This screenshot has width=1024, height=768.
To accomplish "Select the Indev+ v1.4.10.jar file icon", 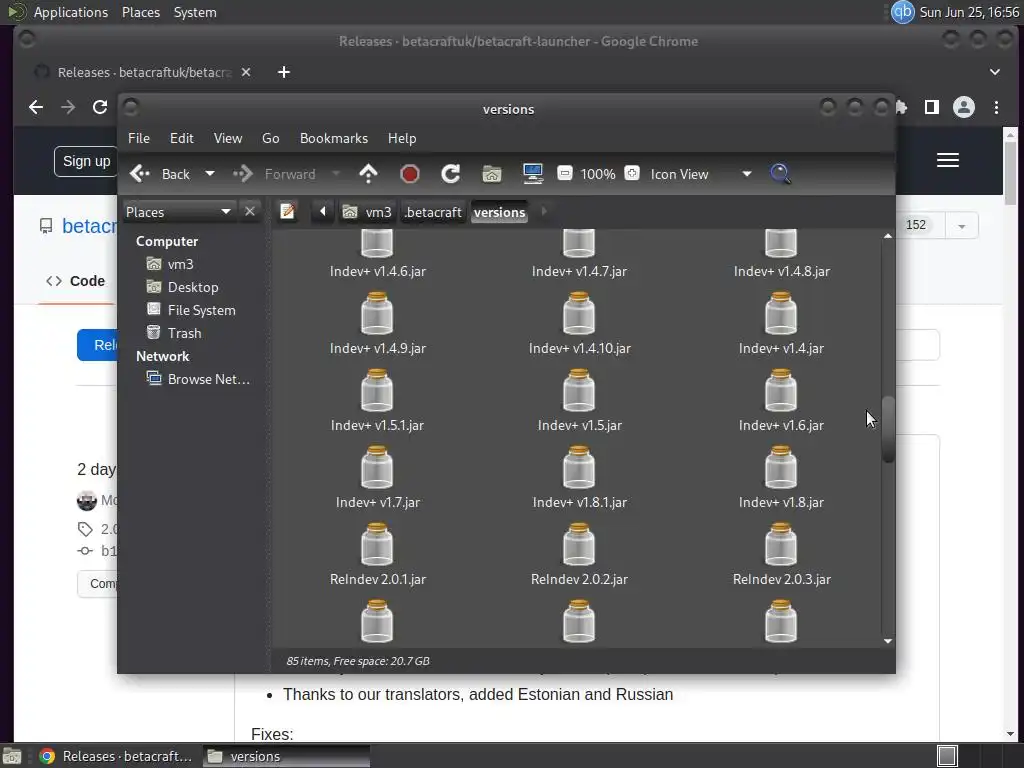I will tap(579, 313).
